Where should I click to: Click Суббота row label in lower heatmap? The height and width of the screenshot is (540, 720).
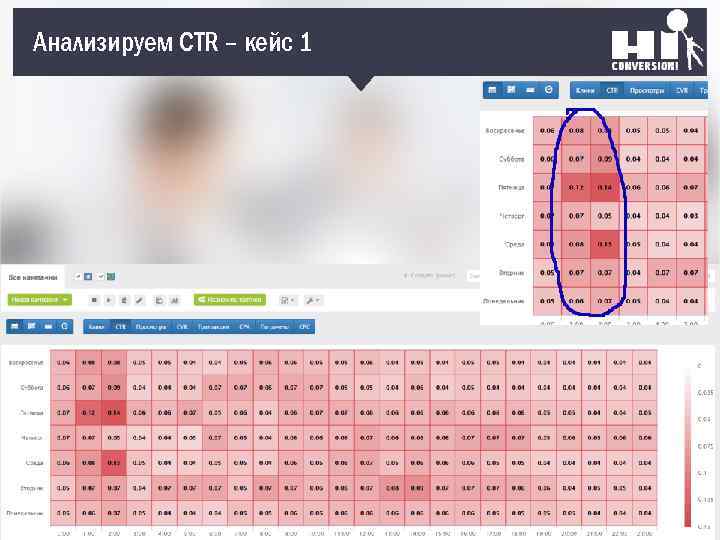(x=32, y=388)
